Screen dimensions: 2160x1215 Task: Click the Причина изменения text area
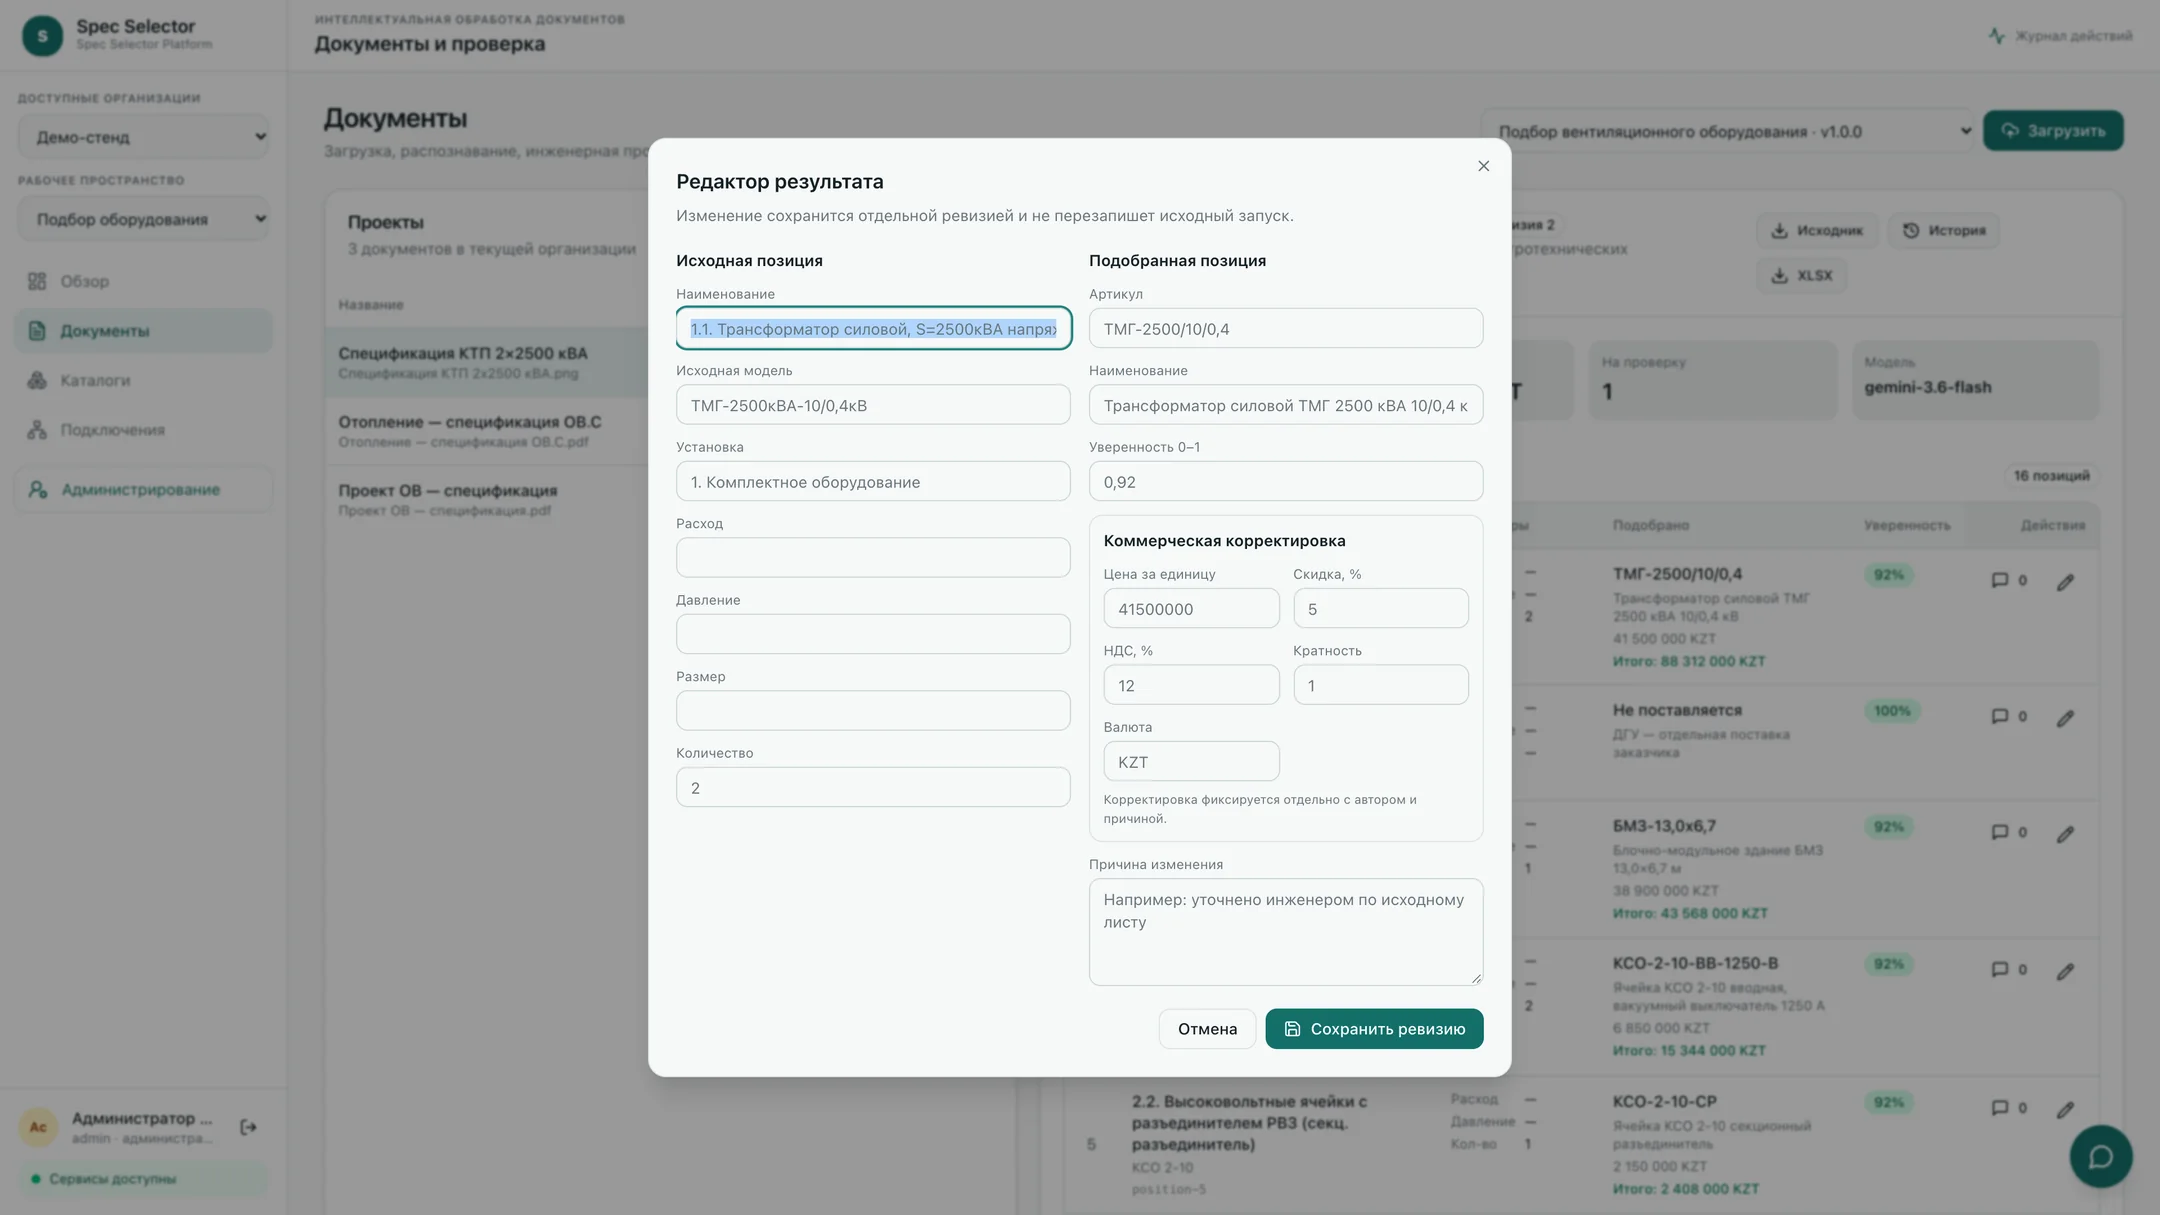[x=1286, y=932]
